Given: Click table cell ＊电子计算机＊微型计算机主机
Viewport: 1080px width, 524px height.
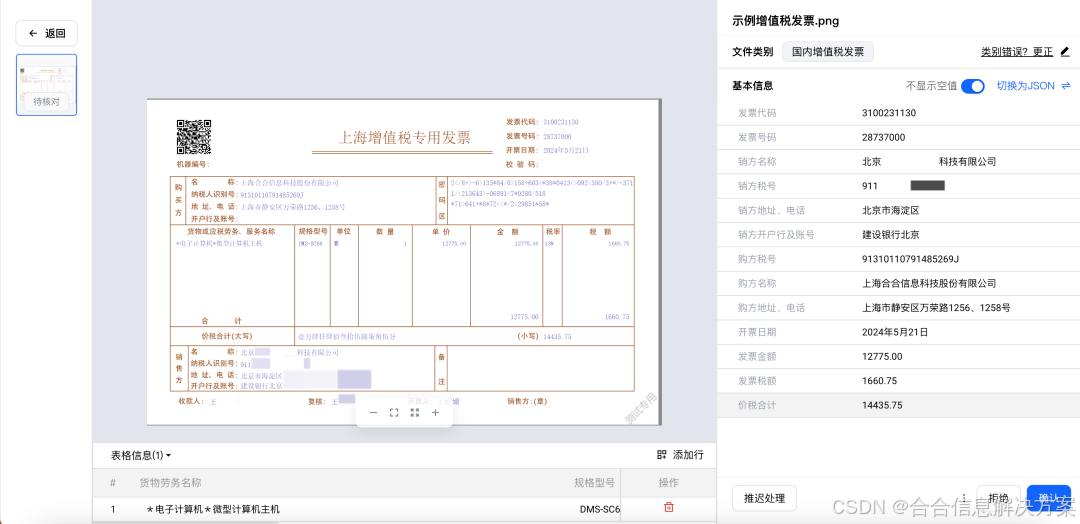Looking at the screenshot, I should pyautogui.click(x=213, y=510).
